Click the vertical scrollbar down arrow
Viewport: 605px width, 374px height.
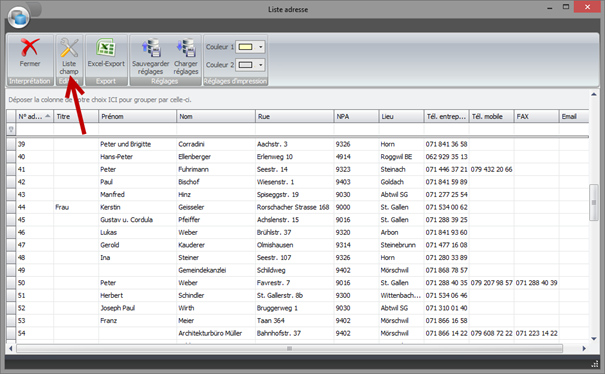(594, 338)
